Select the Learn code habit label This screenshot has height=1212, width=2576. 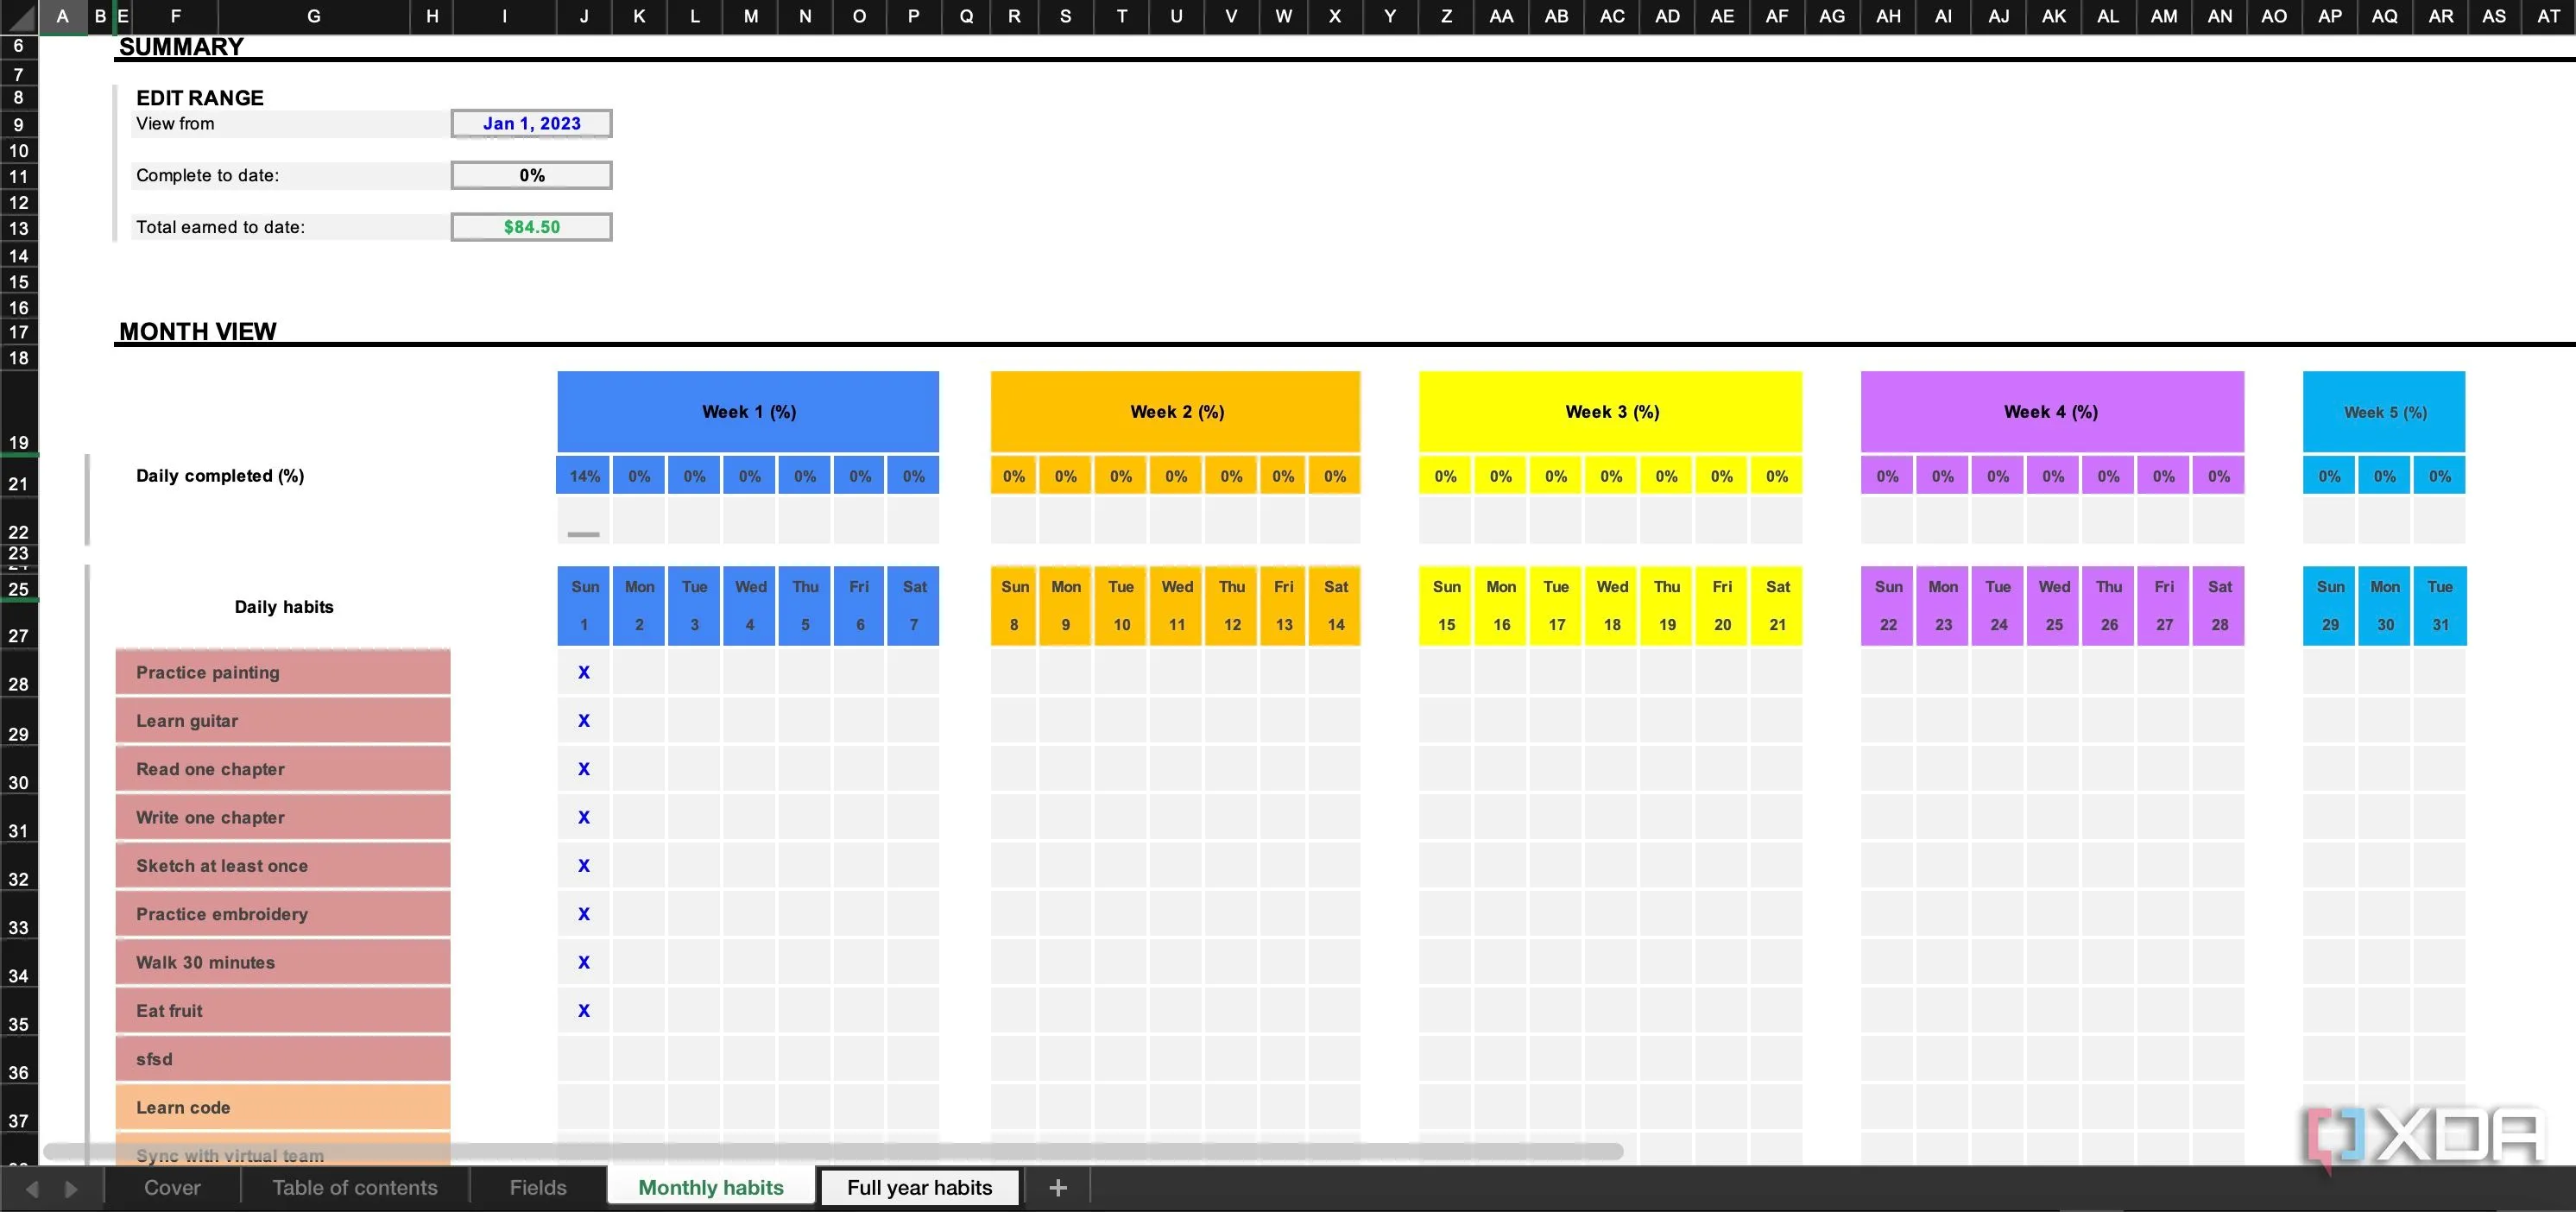point(283,1107)
